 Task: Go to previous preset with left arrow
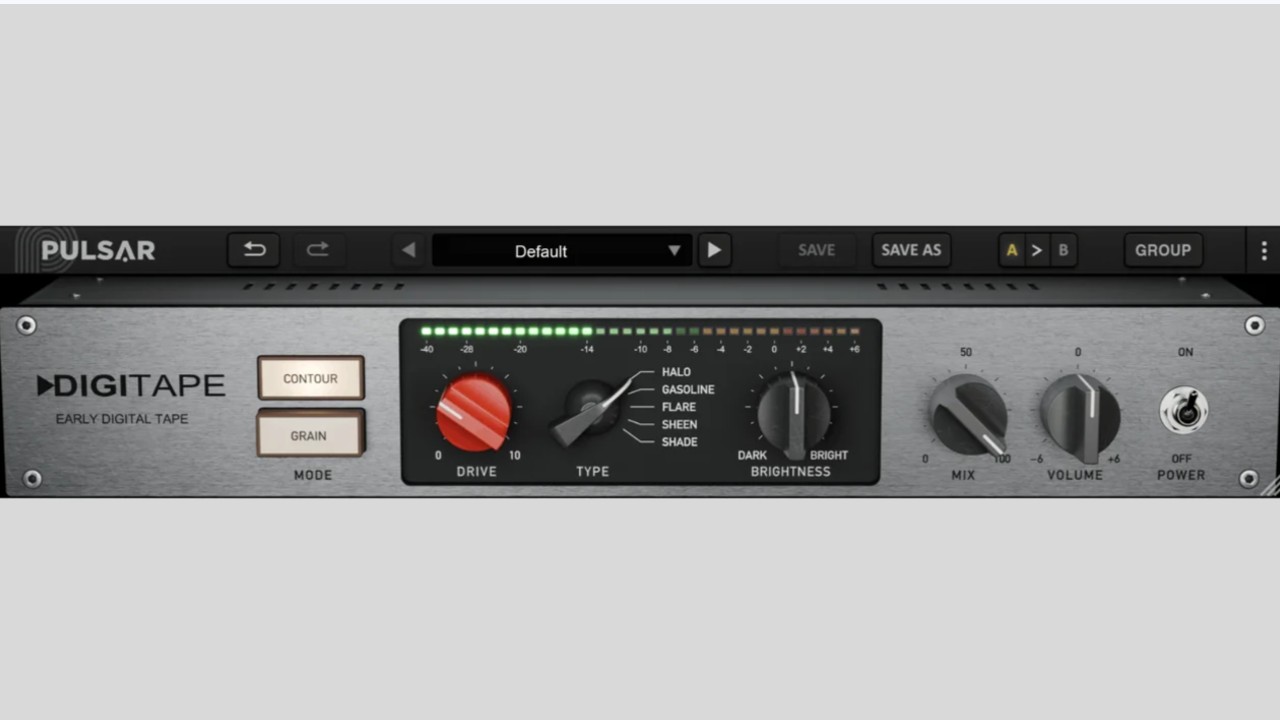point(408,250)
